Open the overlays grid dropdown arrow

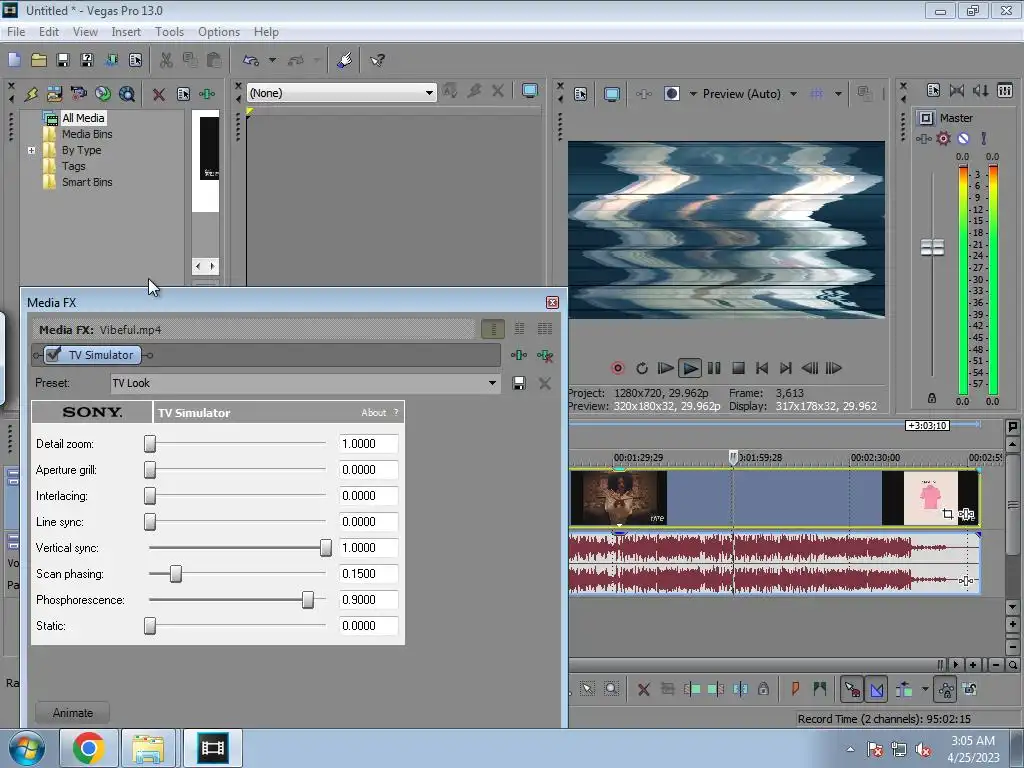838,94
